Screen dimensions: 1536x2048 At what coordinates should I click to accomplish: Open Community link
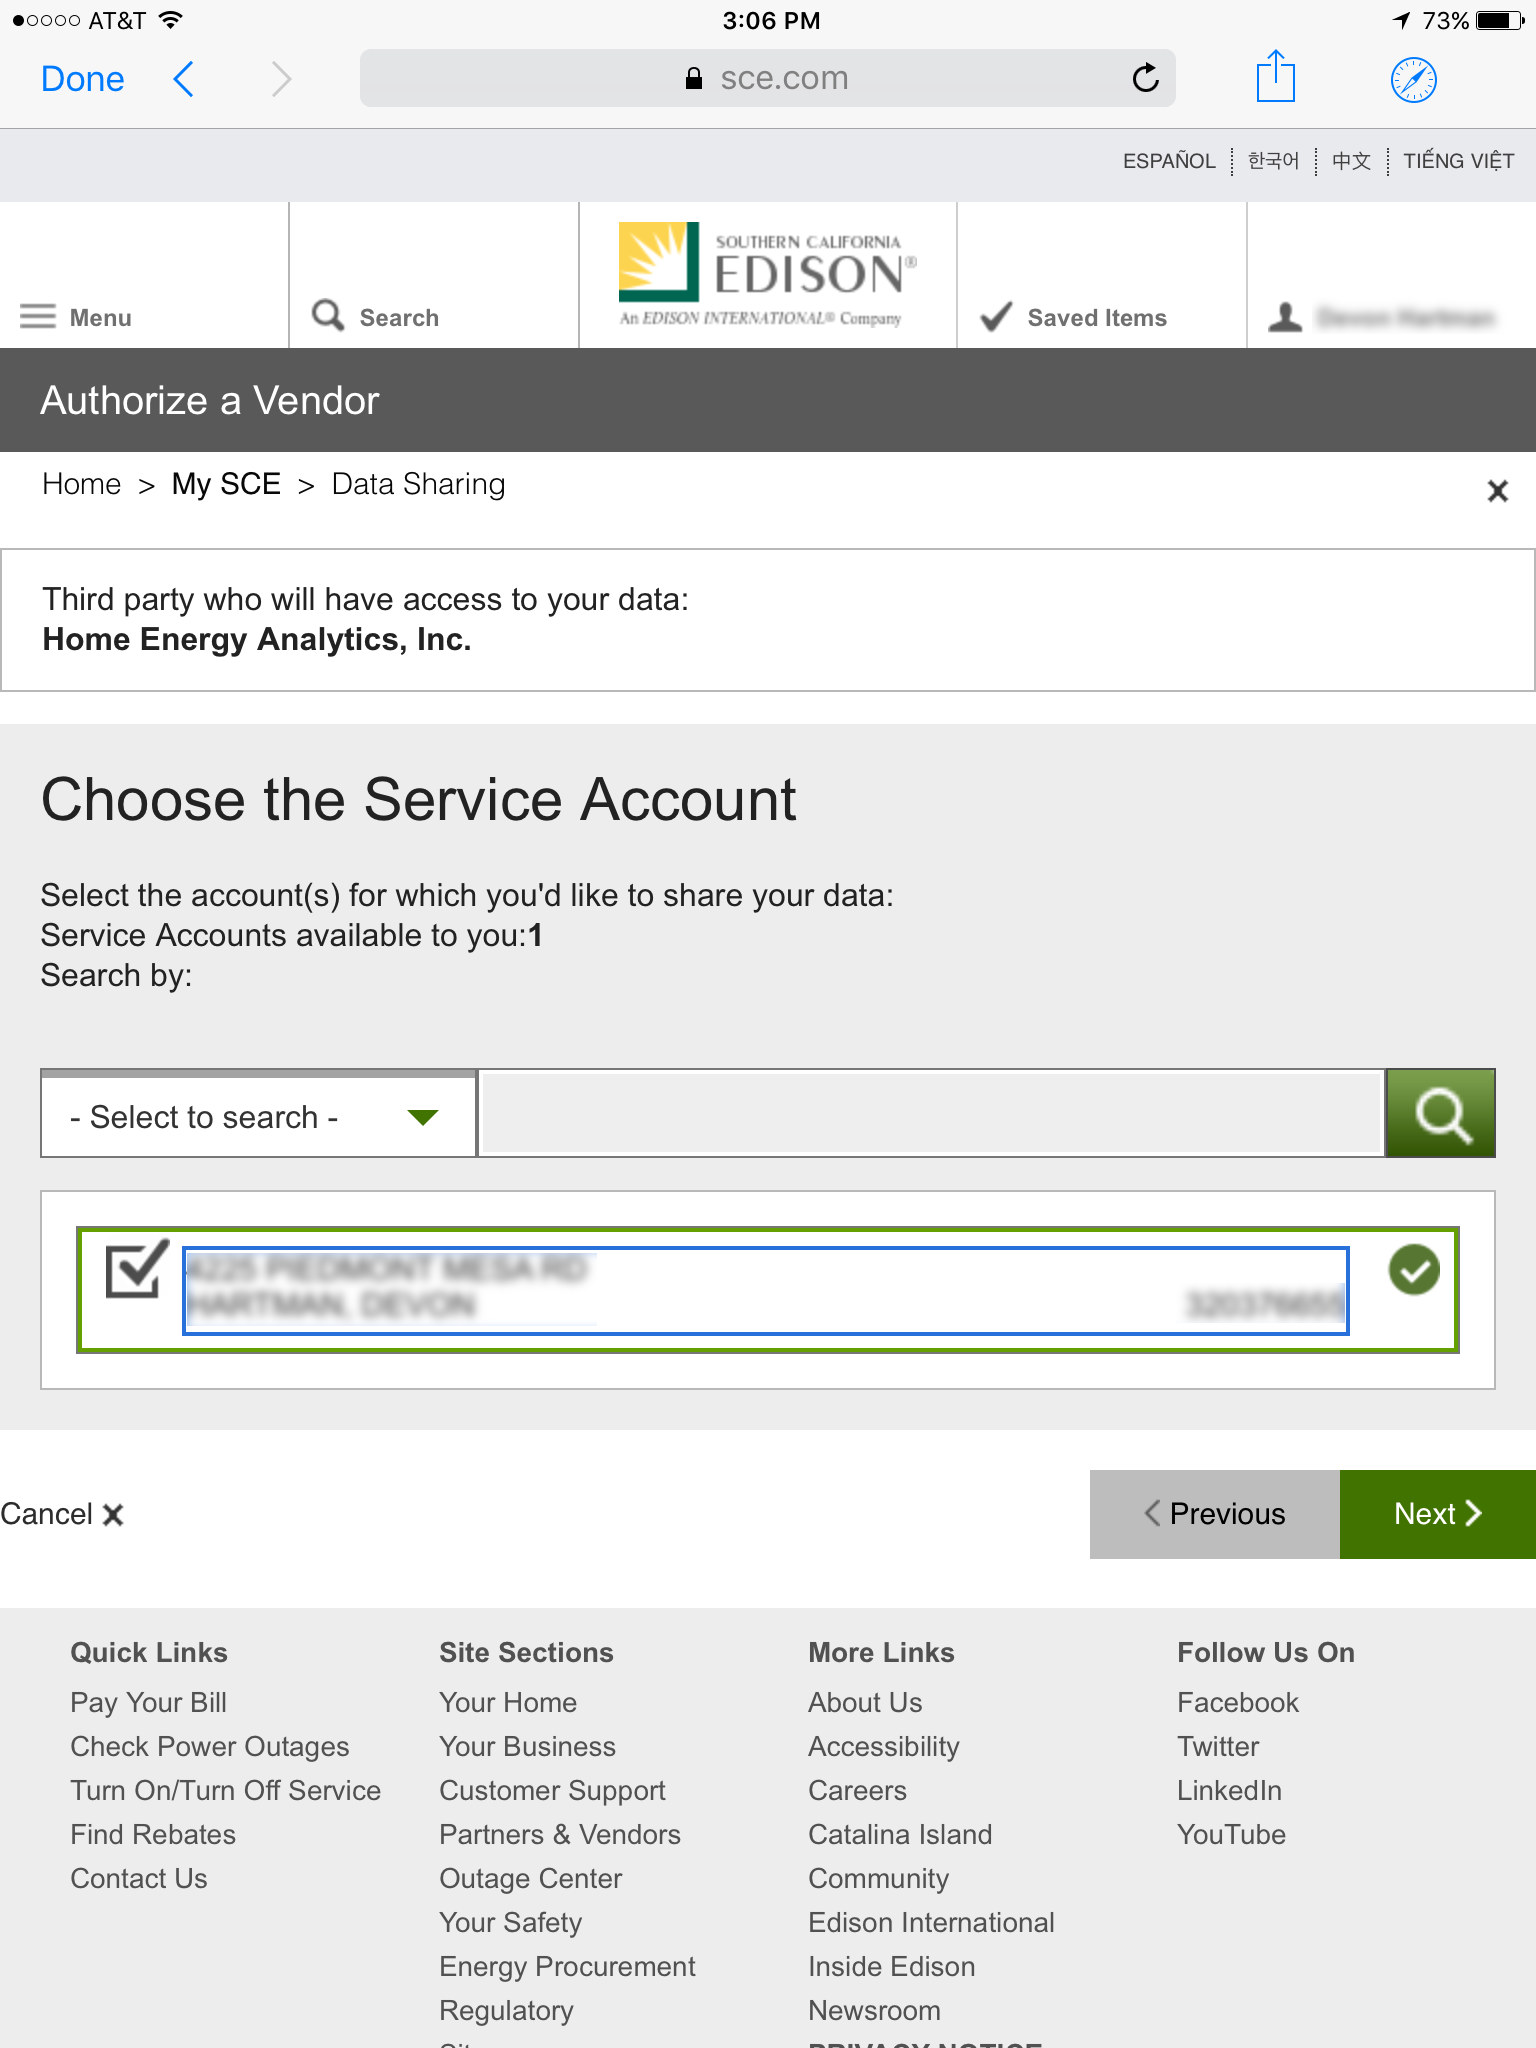[x=878, y=1878]
